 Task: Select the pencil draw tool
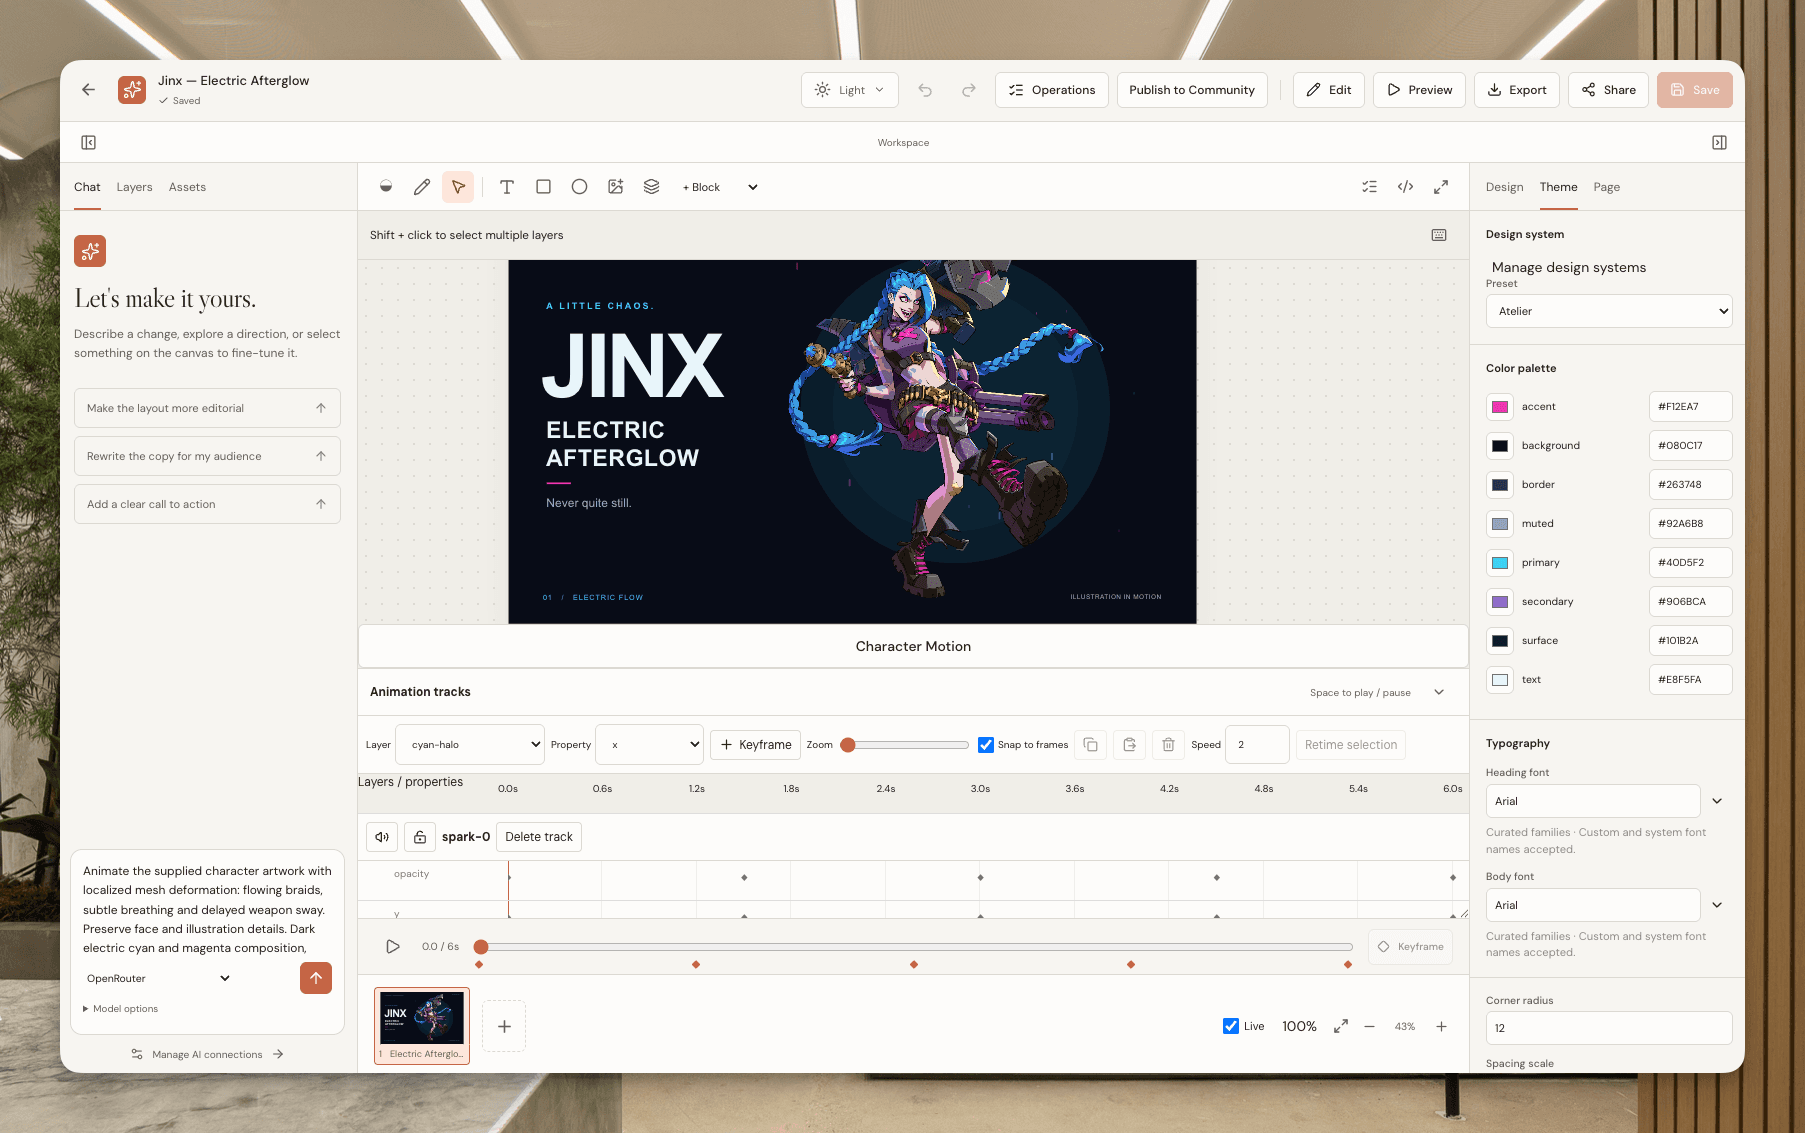[x=422, y=187]
